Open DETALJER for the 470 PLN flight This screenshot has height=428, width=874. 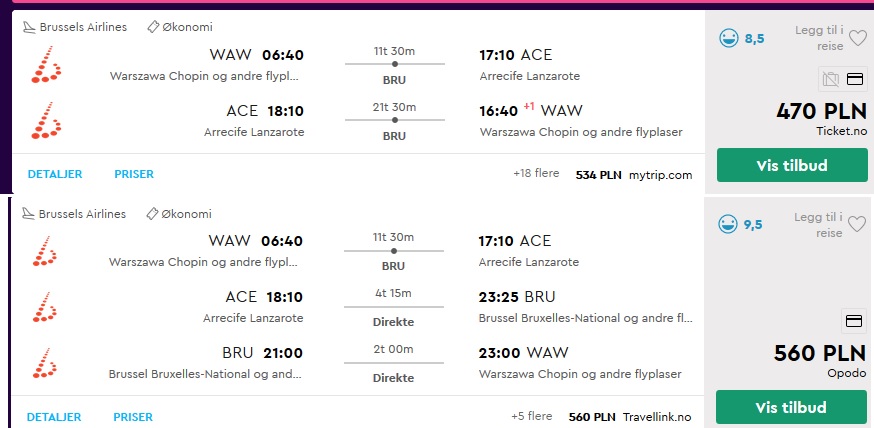(55, 174)
